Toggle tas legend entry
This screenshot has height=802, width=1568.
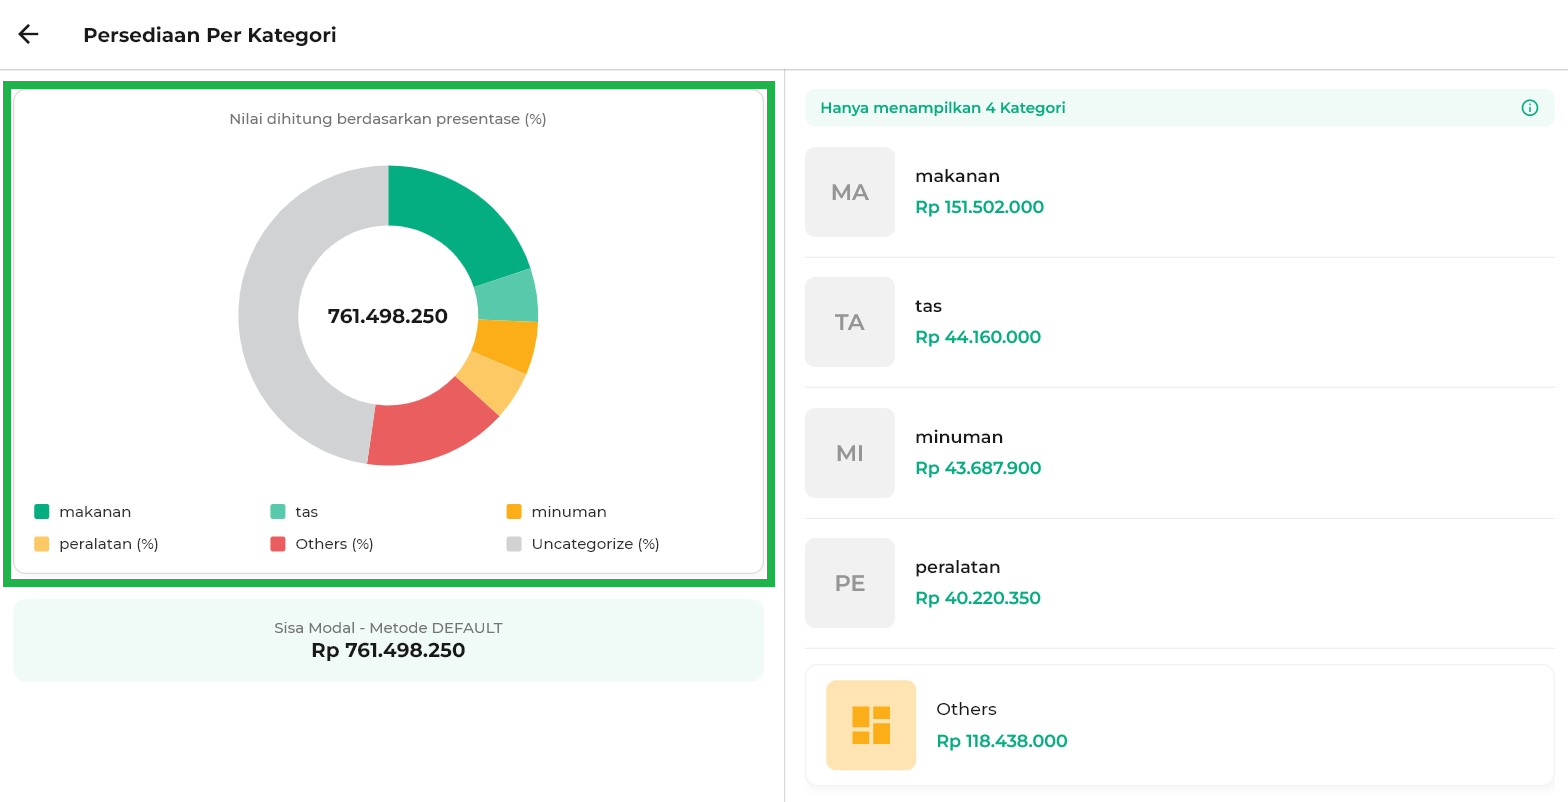tap(294, 512)
